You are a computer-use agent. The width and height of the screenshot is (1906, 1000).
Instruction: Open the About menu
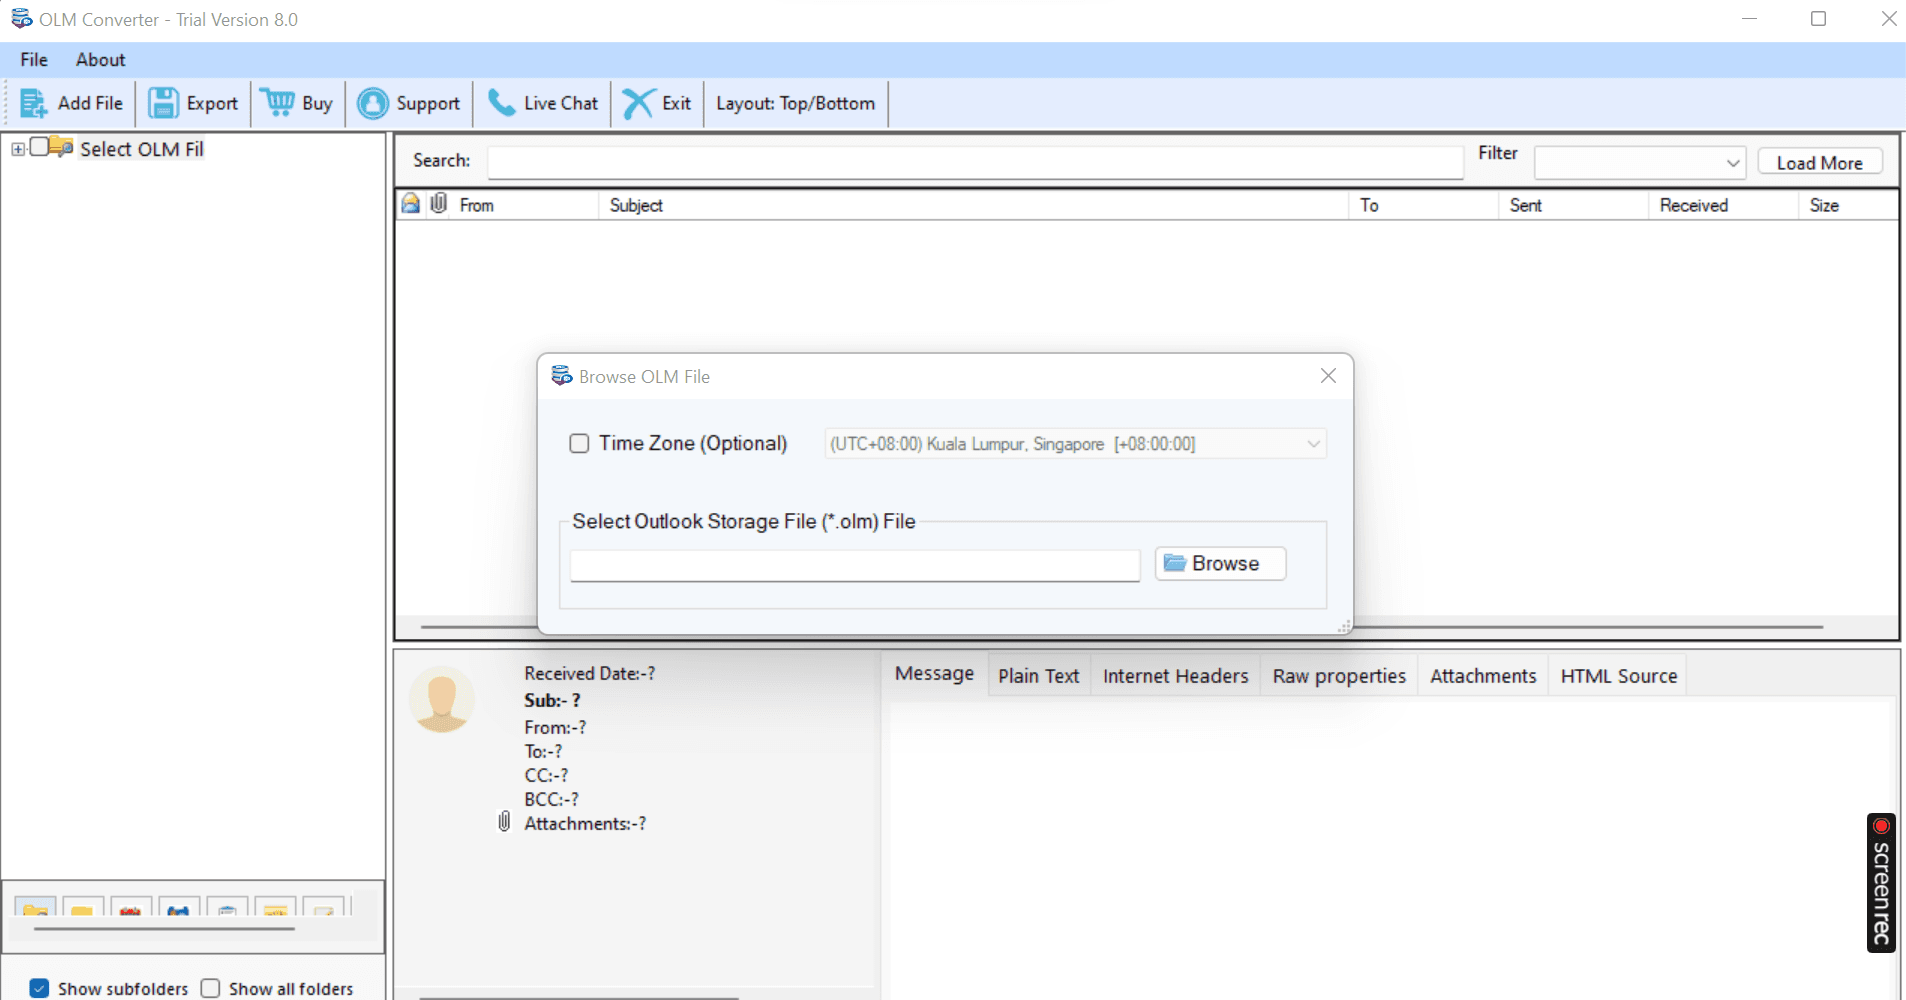coord(101,60)
